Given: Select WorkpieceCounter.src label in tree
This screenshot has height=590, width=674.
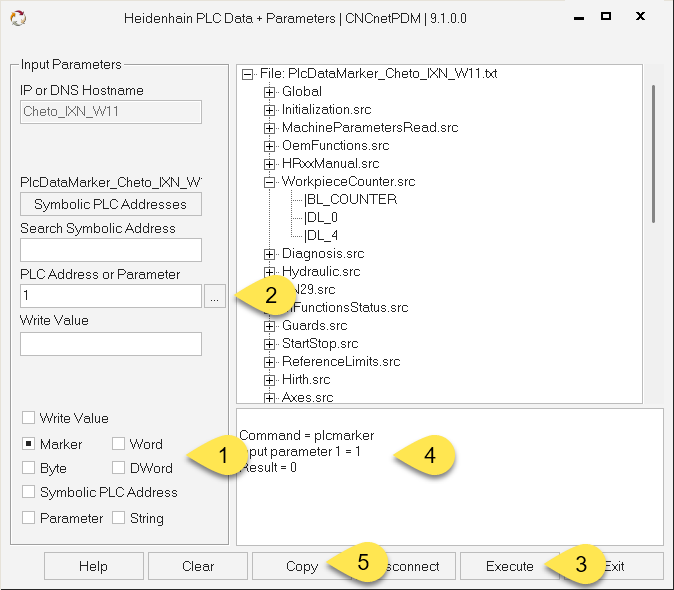Looking at the screenshot, I should point(349,181).
